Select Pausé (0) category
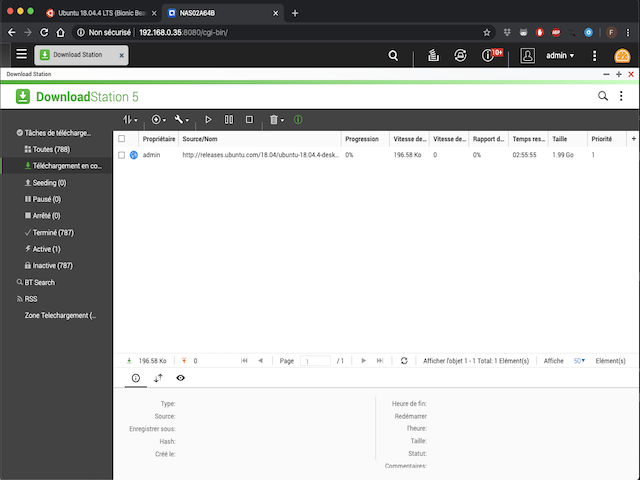The width and height of the screenshot is (640, 480). click(x=43, y=199)
